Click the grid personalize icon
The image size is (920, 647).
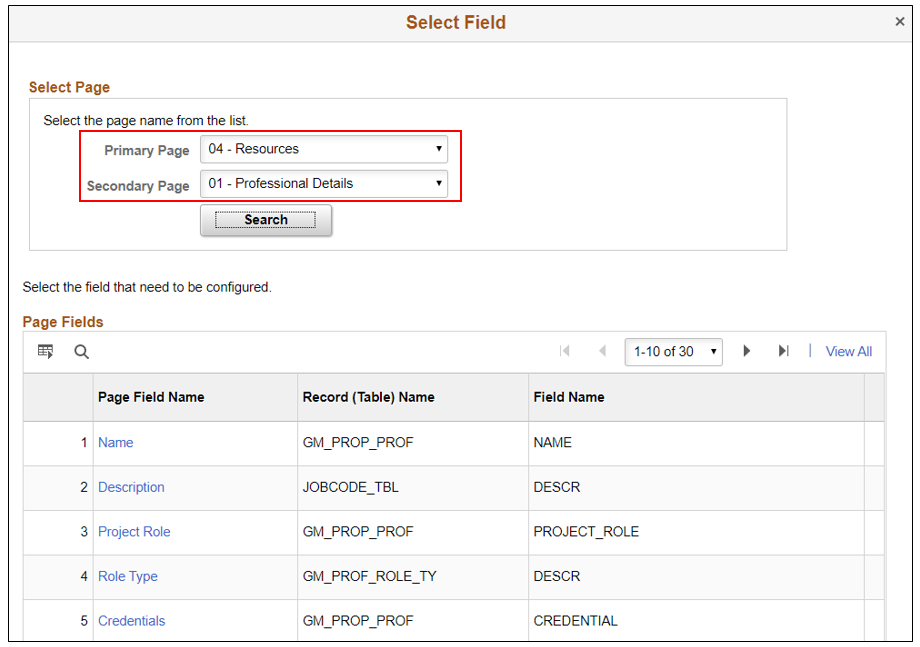[45, 351]
